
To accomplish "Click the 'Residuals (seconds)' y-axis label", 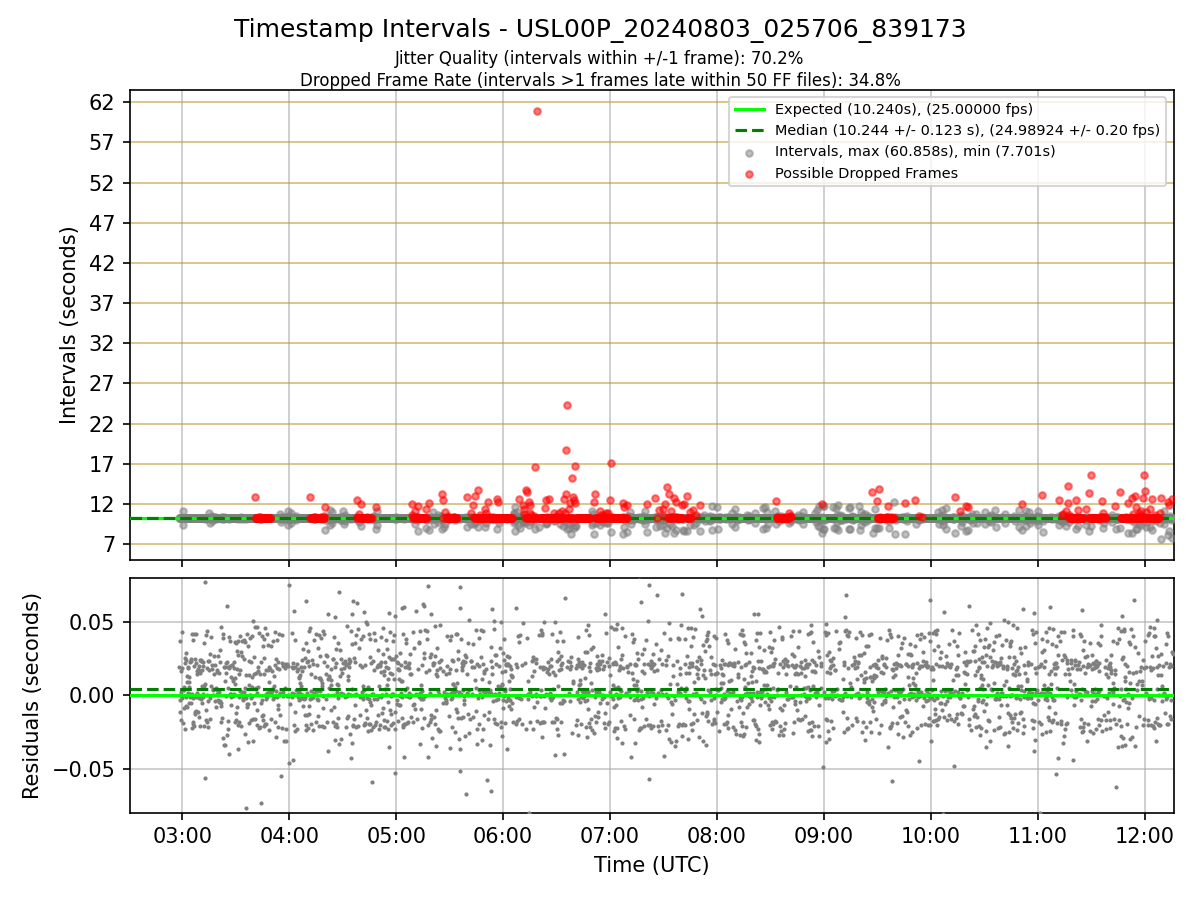I will [31, 696].
